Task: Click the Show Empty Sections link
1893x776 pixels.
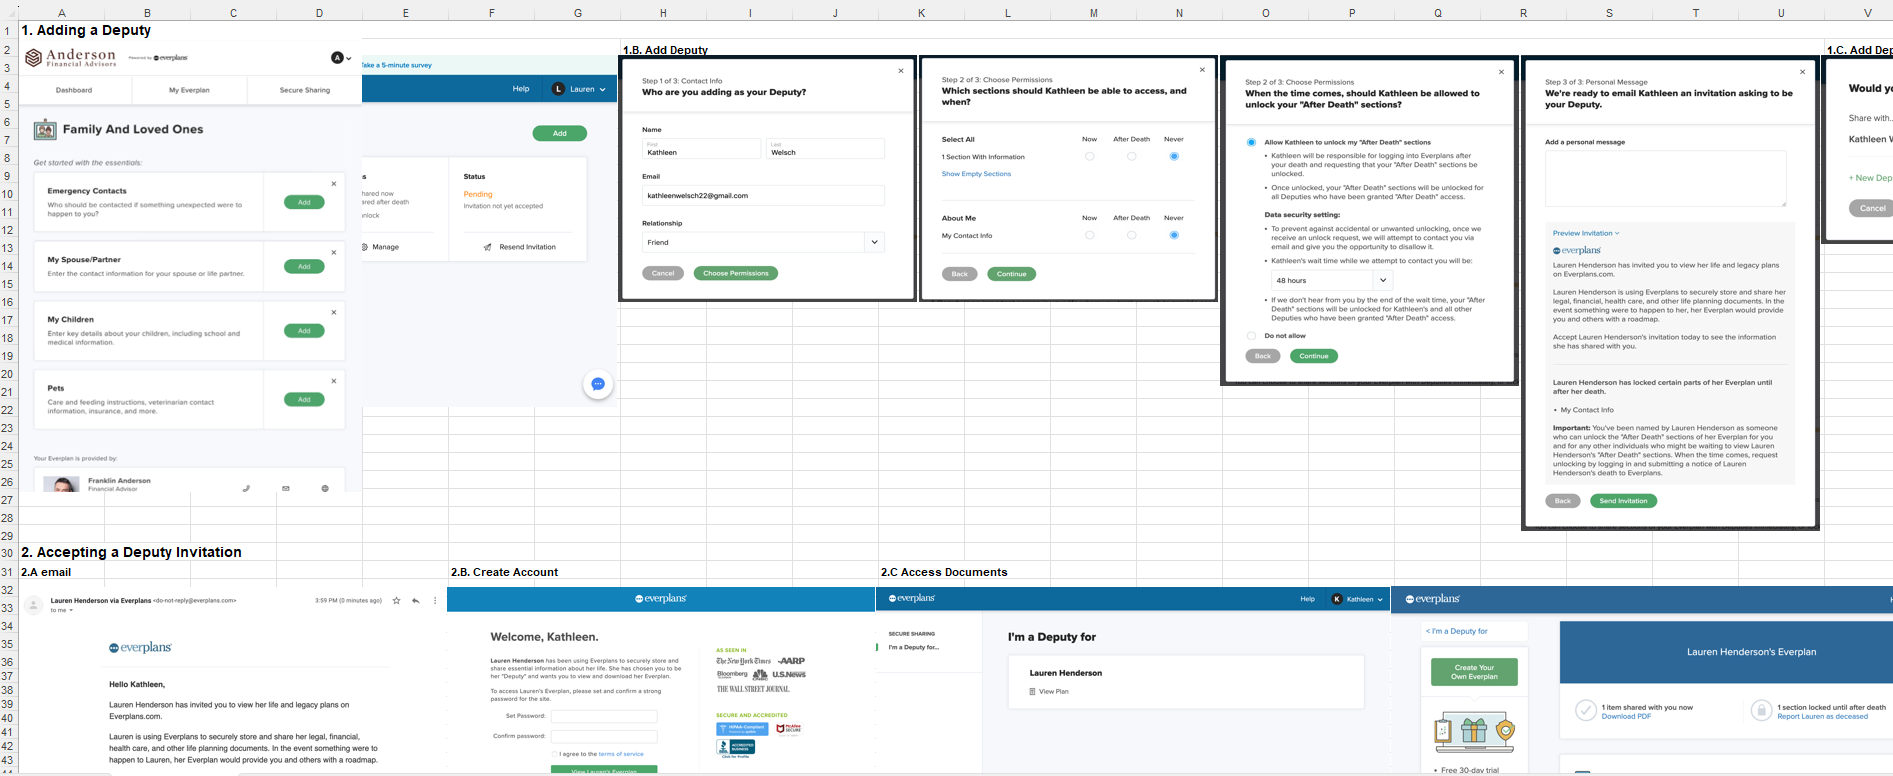Action: click(x=976, y=174)
